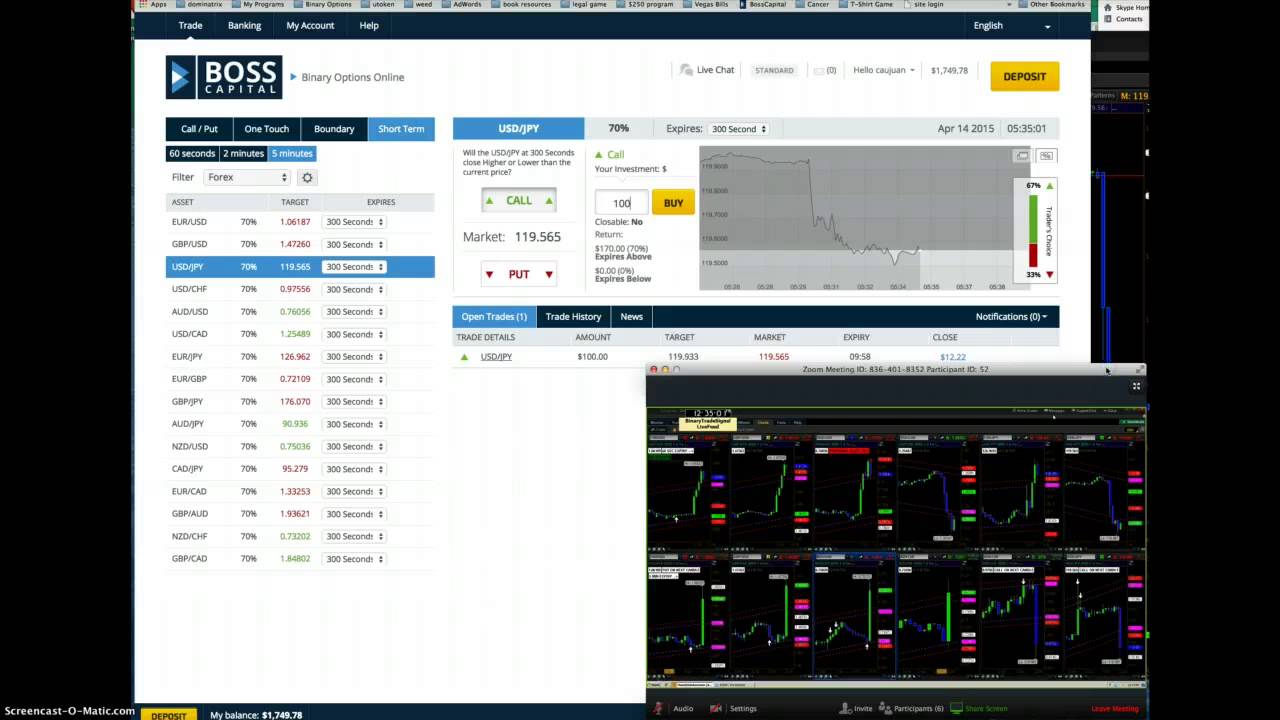The width and height of the screenshot is (1280, 720).
Task: Open the Other Bookmarks folder
Action: pyautogui.click(x=1051, y=4)
